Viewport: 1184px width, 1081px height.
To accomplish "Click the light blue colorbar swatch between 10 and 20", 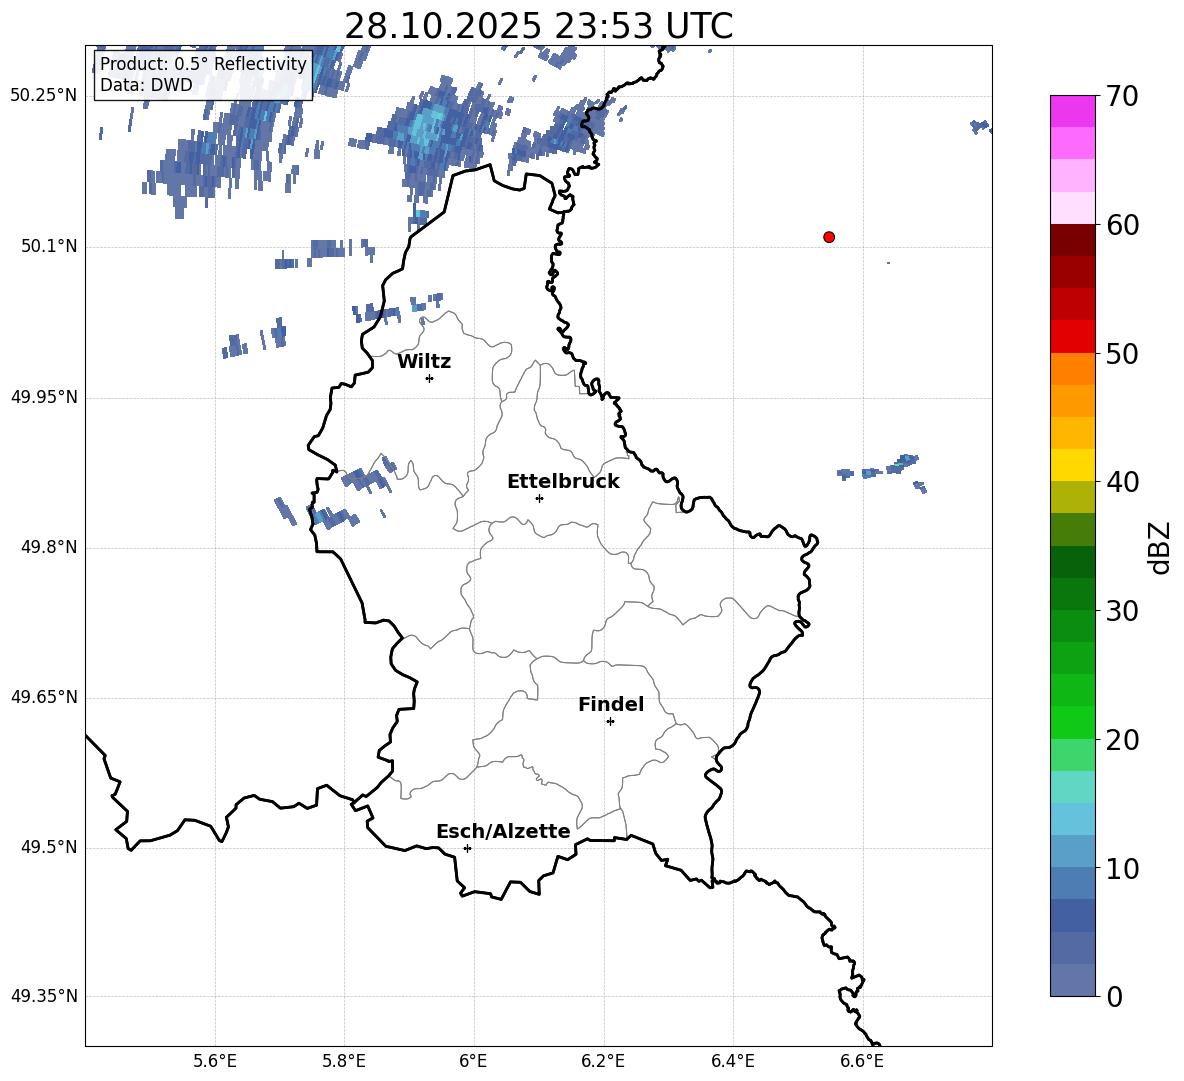I will [1072, 819].
